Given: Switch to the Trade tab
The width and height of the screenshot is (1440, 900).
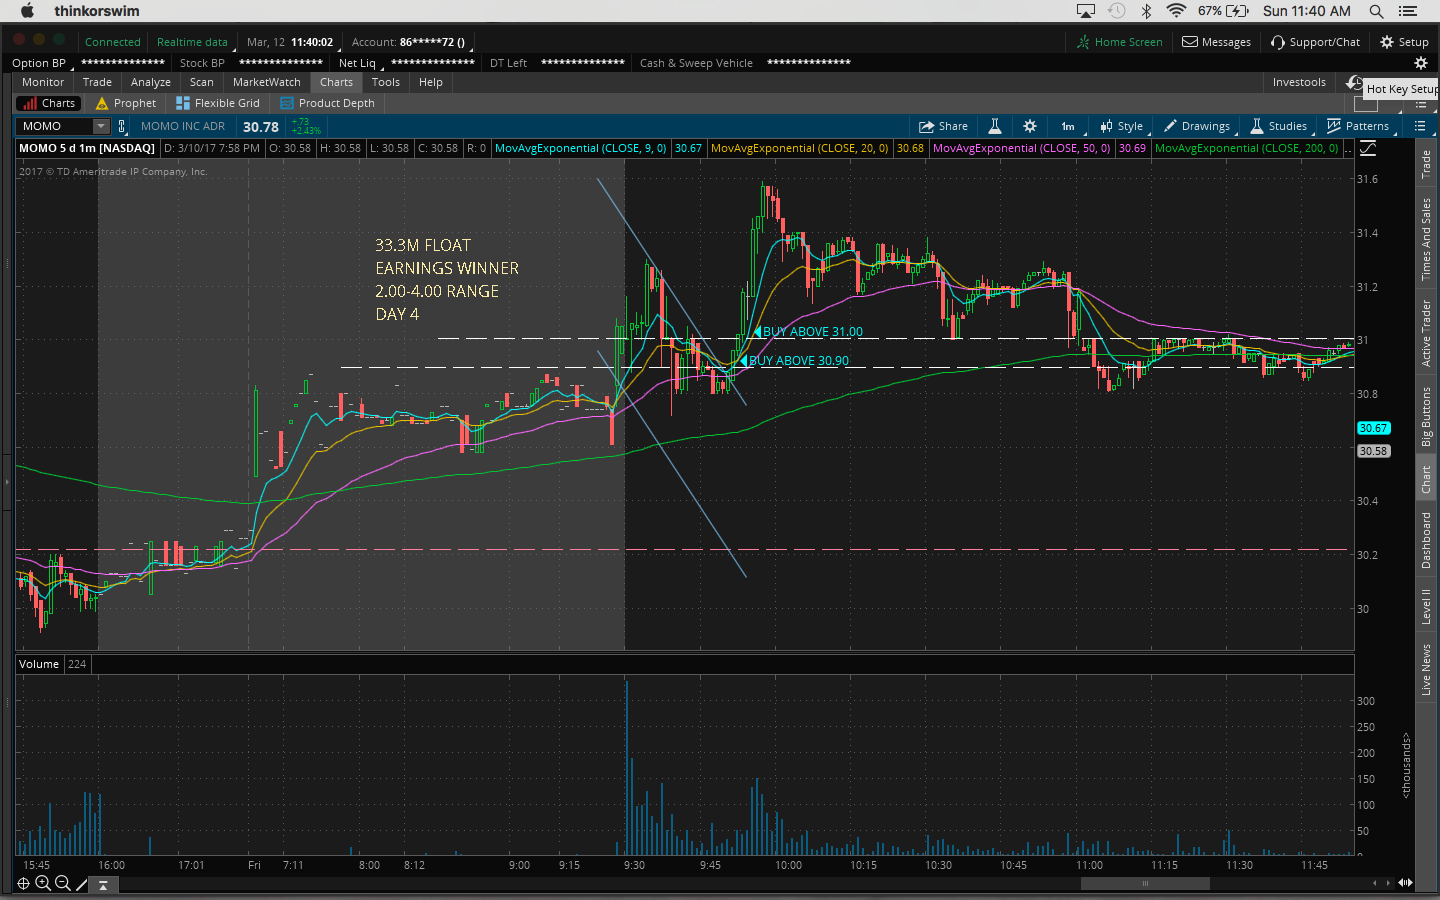Looking at the screenshot, I should click(x=97, y=82).
